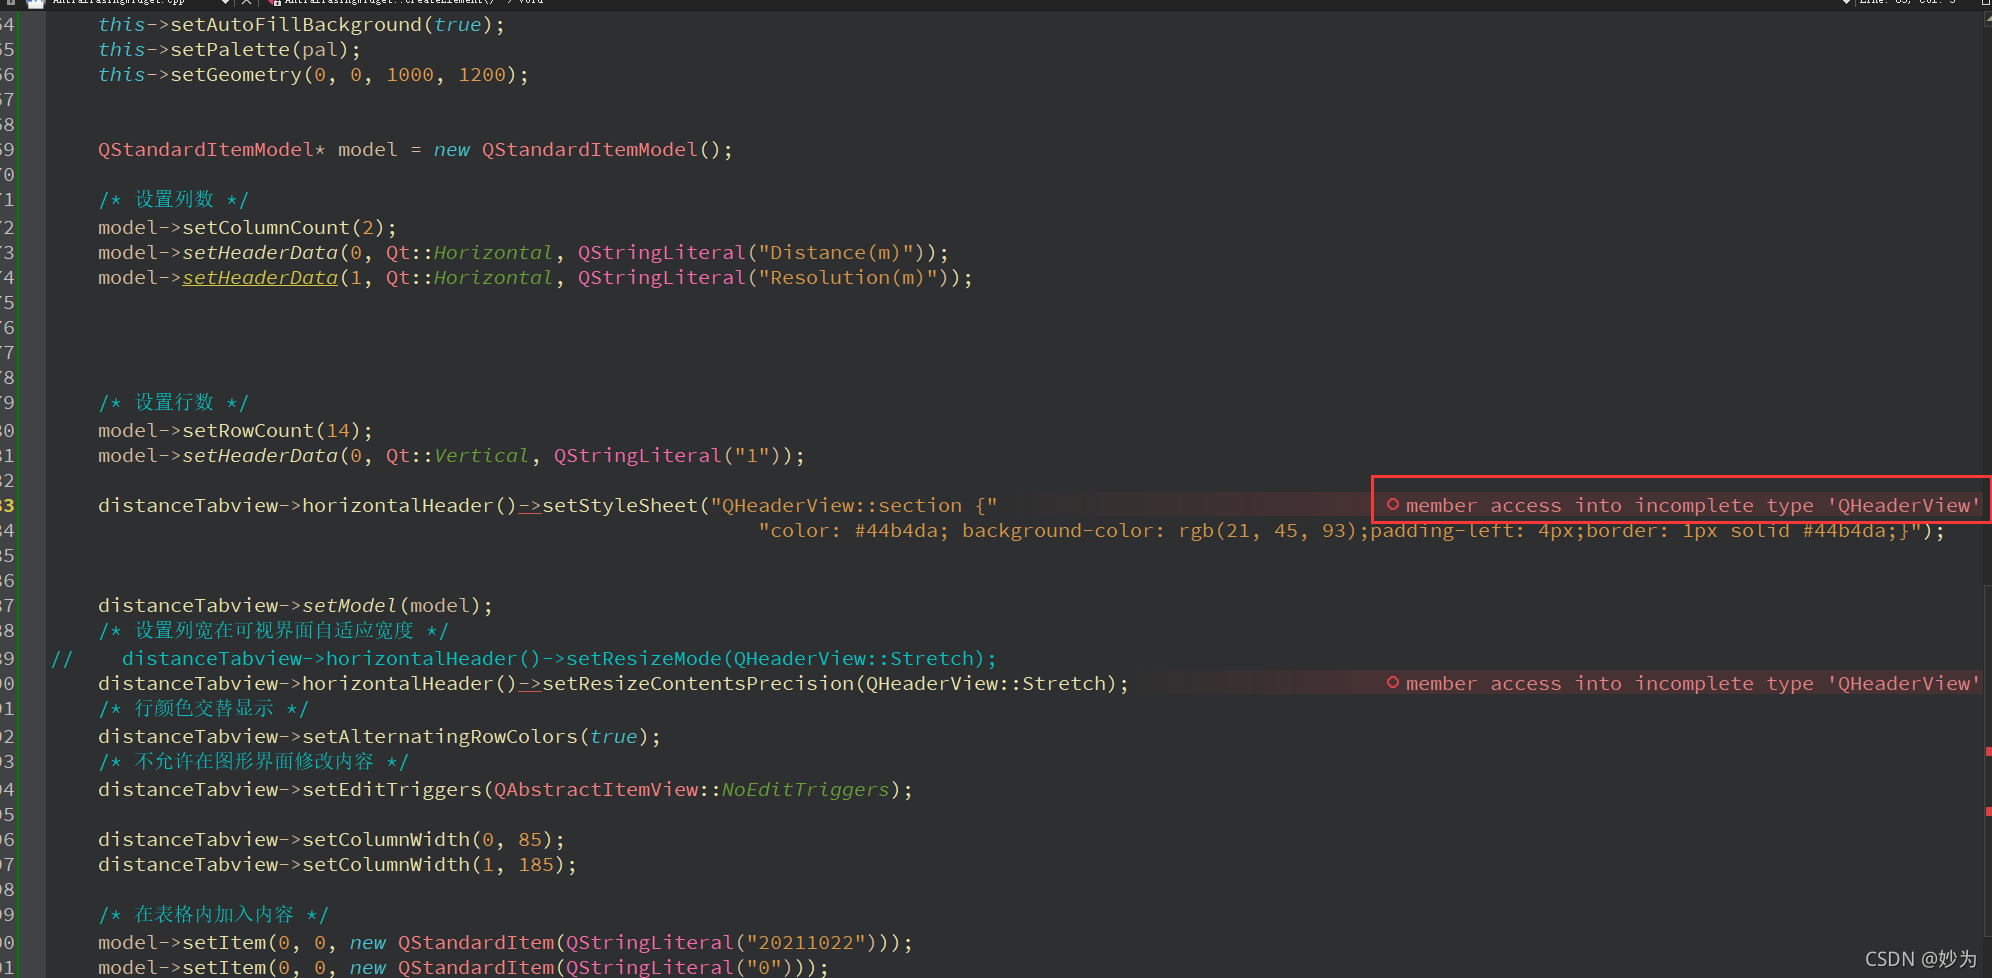This screenshot has height=978, width=1992.
Task: Click the Line: 83, Col: 3 position indicator
Action: click(1905, 3)
